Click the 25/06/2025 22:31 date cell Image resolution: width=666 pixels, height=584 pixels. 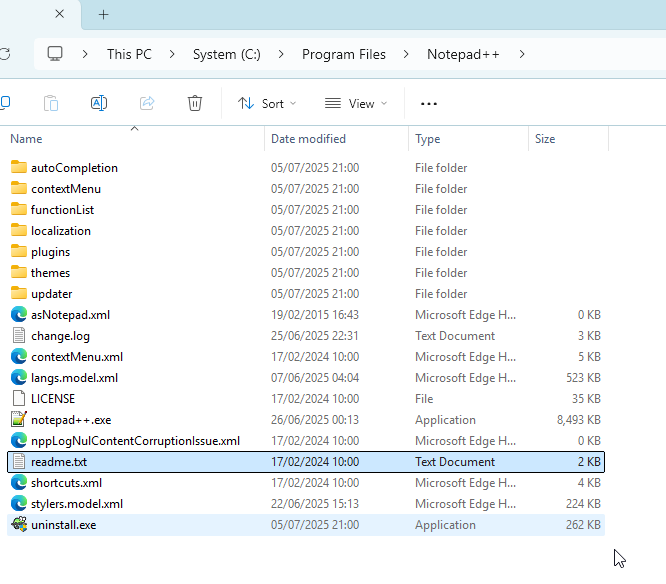[315, 336]
